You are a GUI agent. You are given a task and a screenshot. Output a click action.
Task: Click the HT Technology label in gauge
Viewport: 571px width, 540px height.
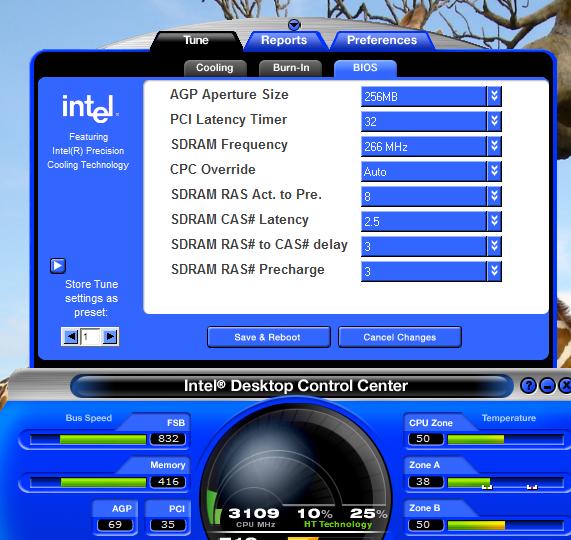click(x=338, y=524)
